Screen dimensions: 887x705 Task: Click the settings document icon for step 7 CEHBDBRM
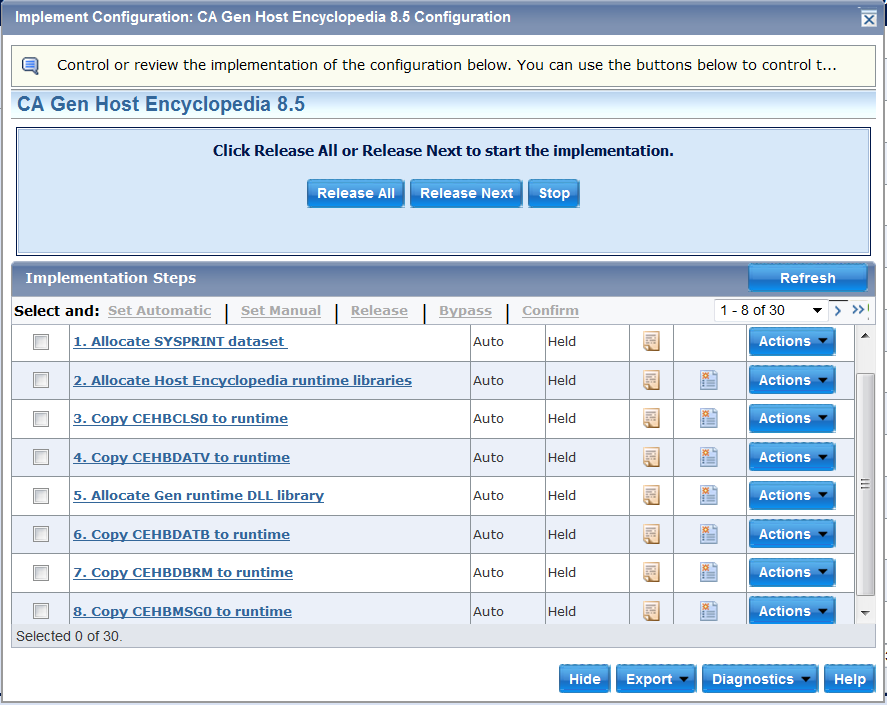pos(709,573)
